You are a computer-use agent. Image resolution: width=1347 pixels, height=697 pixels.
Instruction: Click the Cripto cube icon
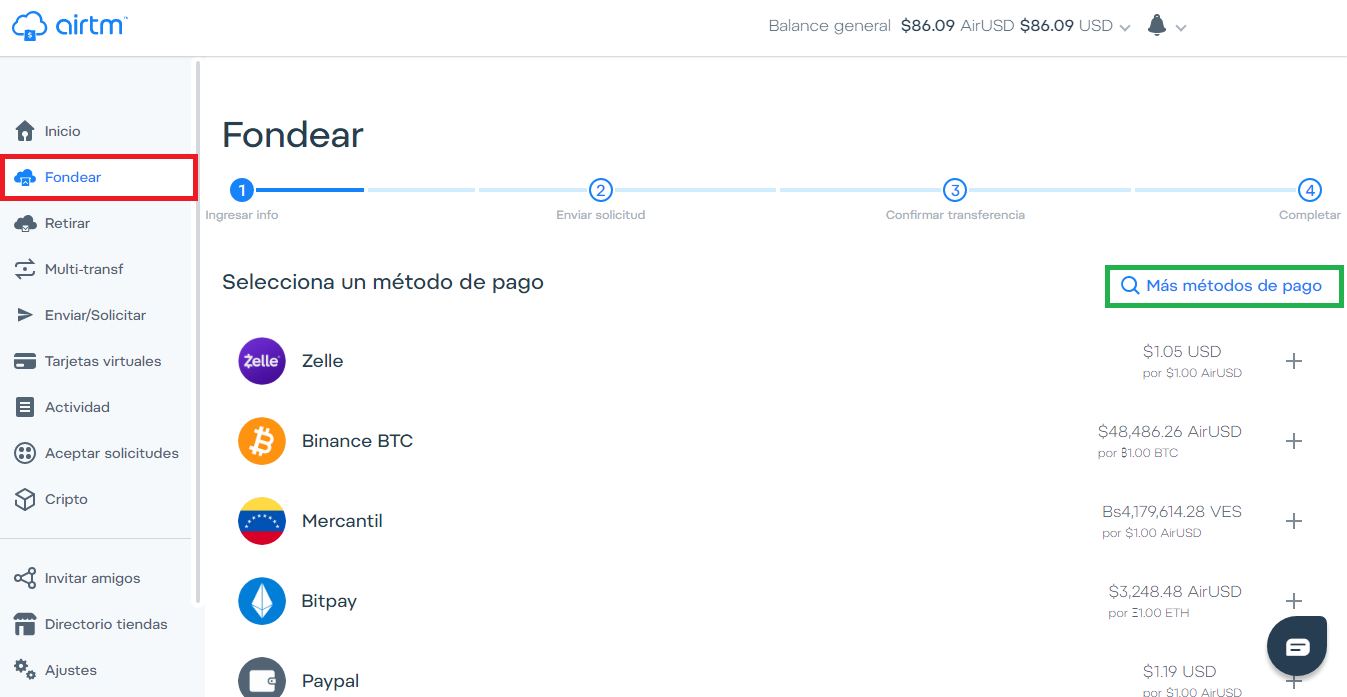coord(25,499)
